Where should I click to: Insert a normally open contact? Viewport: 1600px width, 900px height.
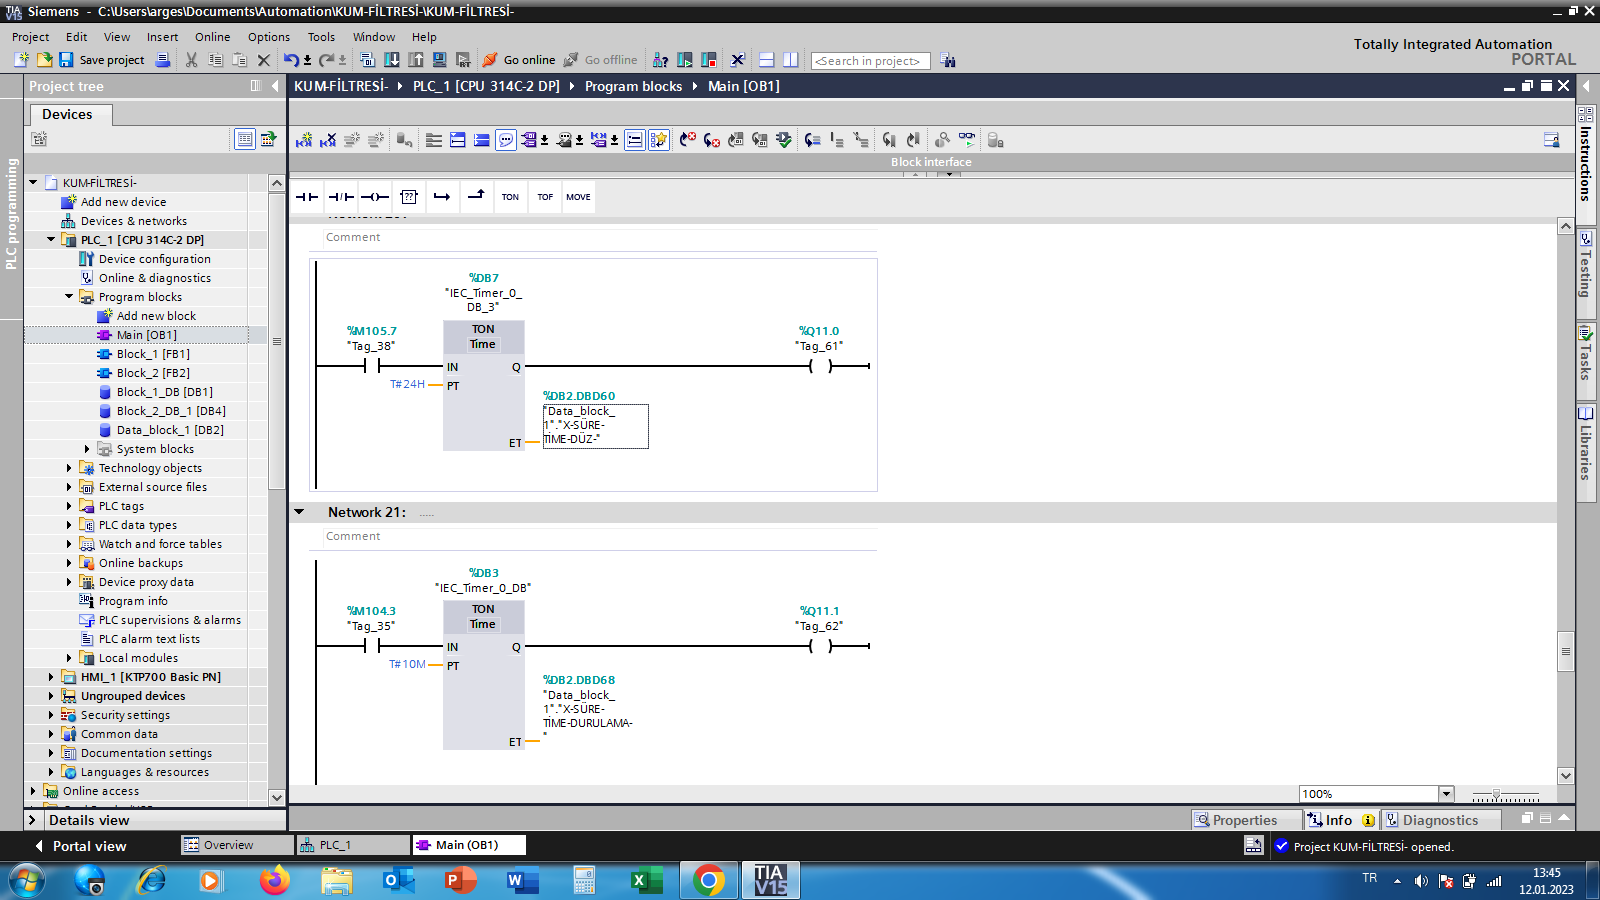(307, 197)
